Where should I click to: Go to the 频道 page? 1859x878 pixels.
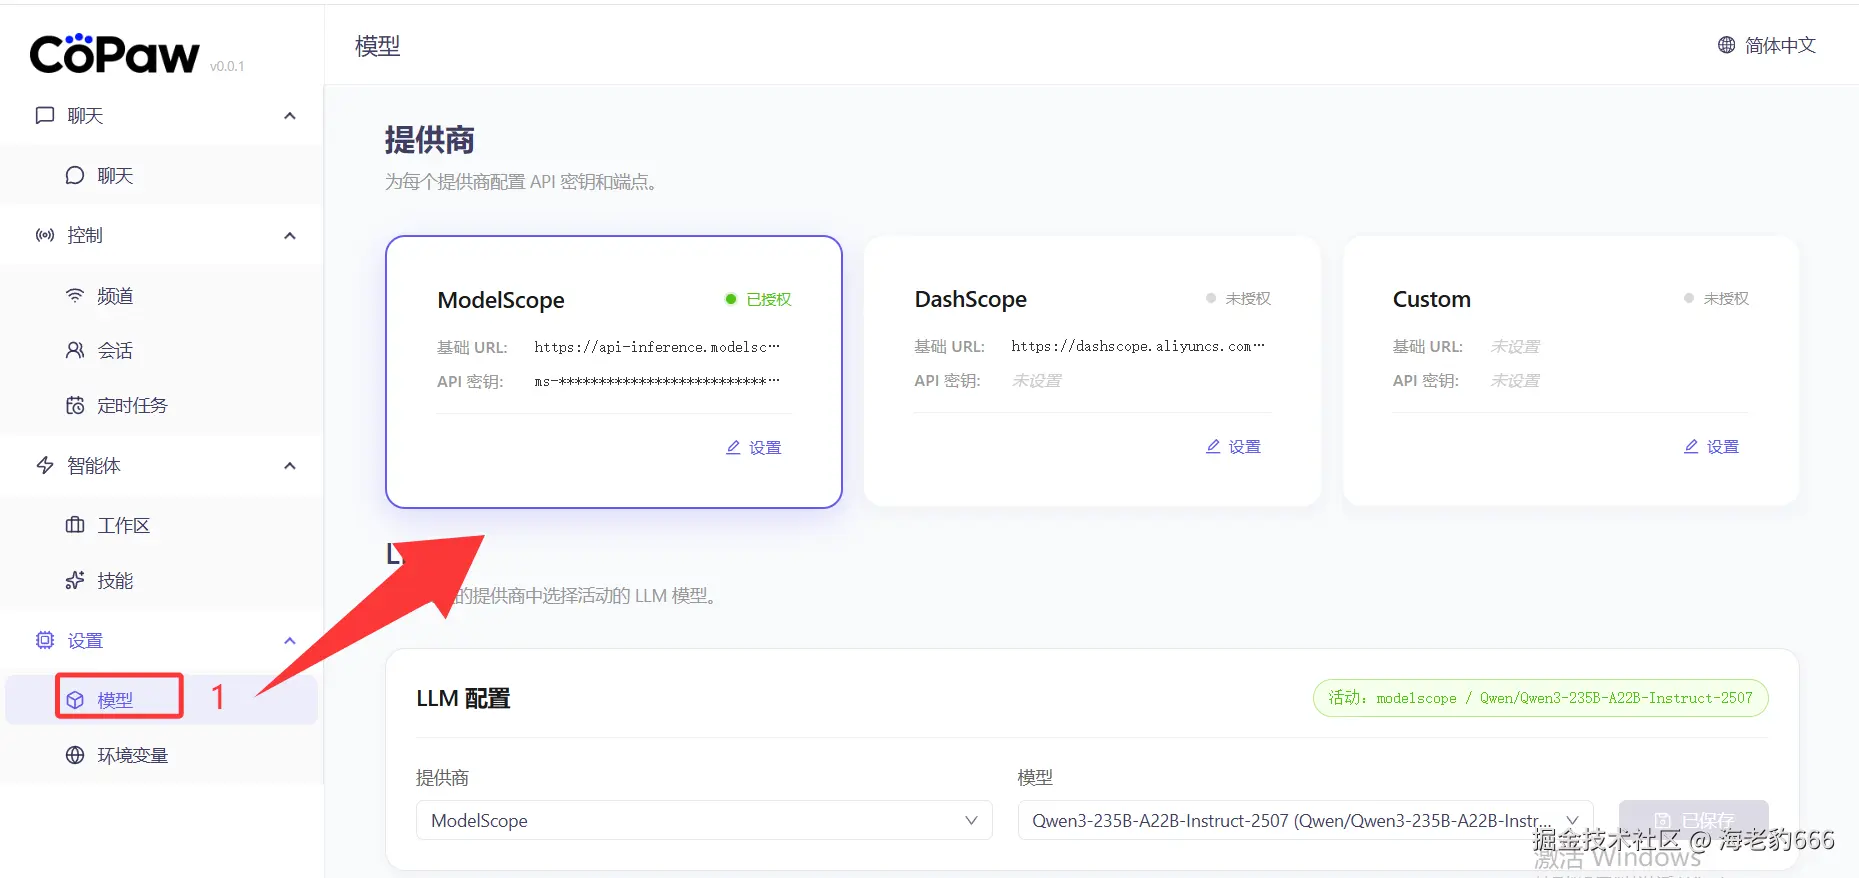tap(162, 296)
